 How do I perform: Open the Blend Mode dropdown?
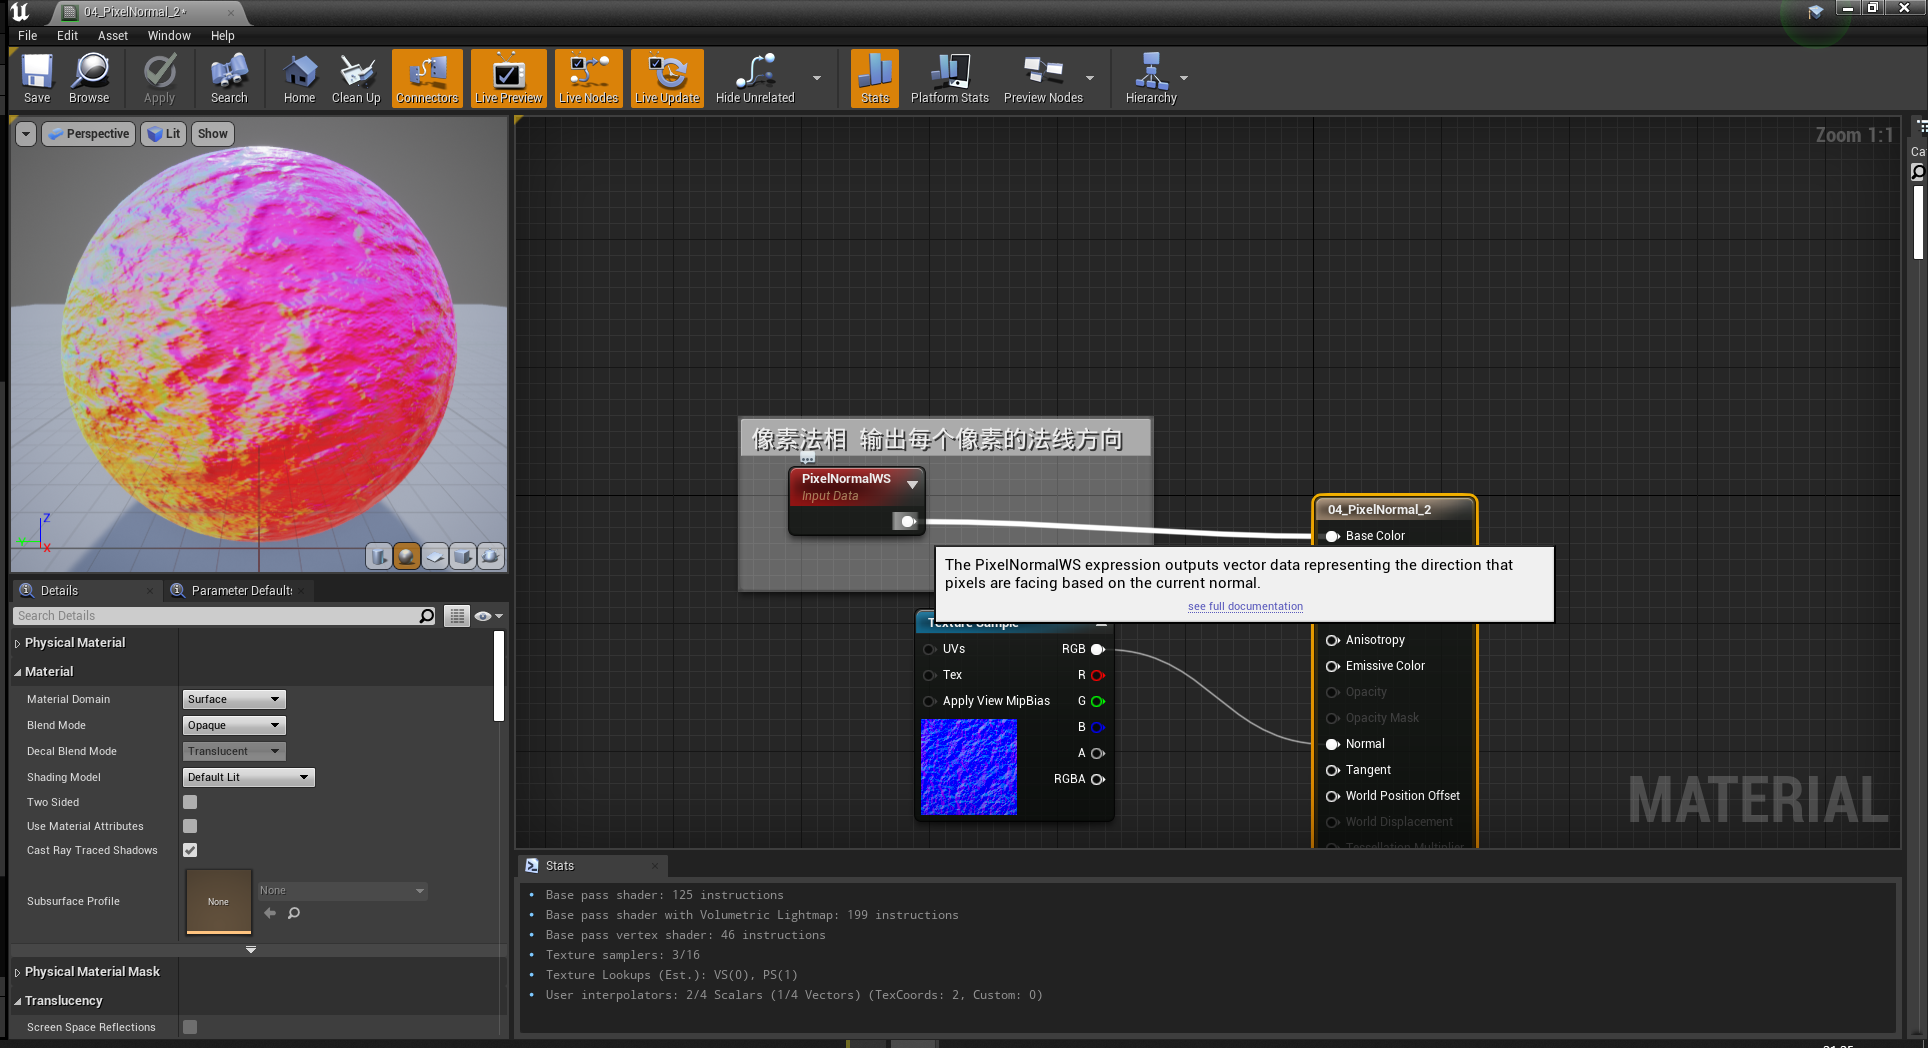(x=233, y=725)
